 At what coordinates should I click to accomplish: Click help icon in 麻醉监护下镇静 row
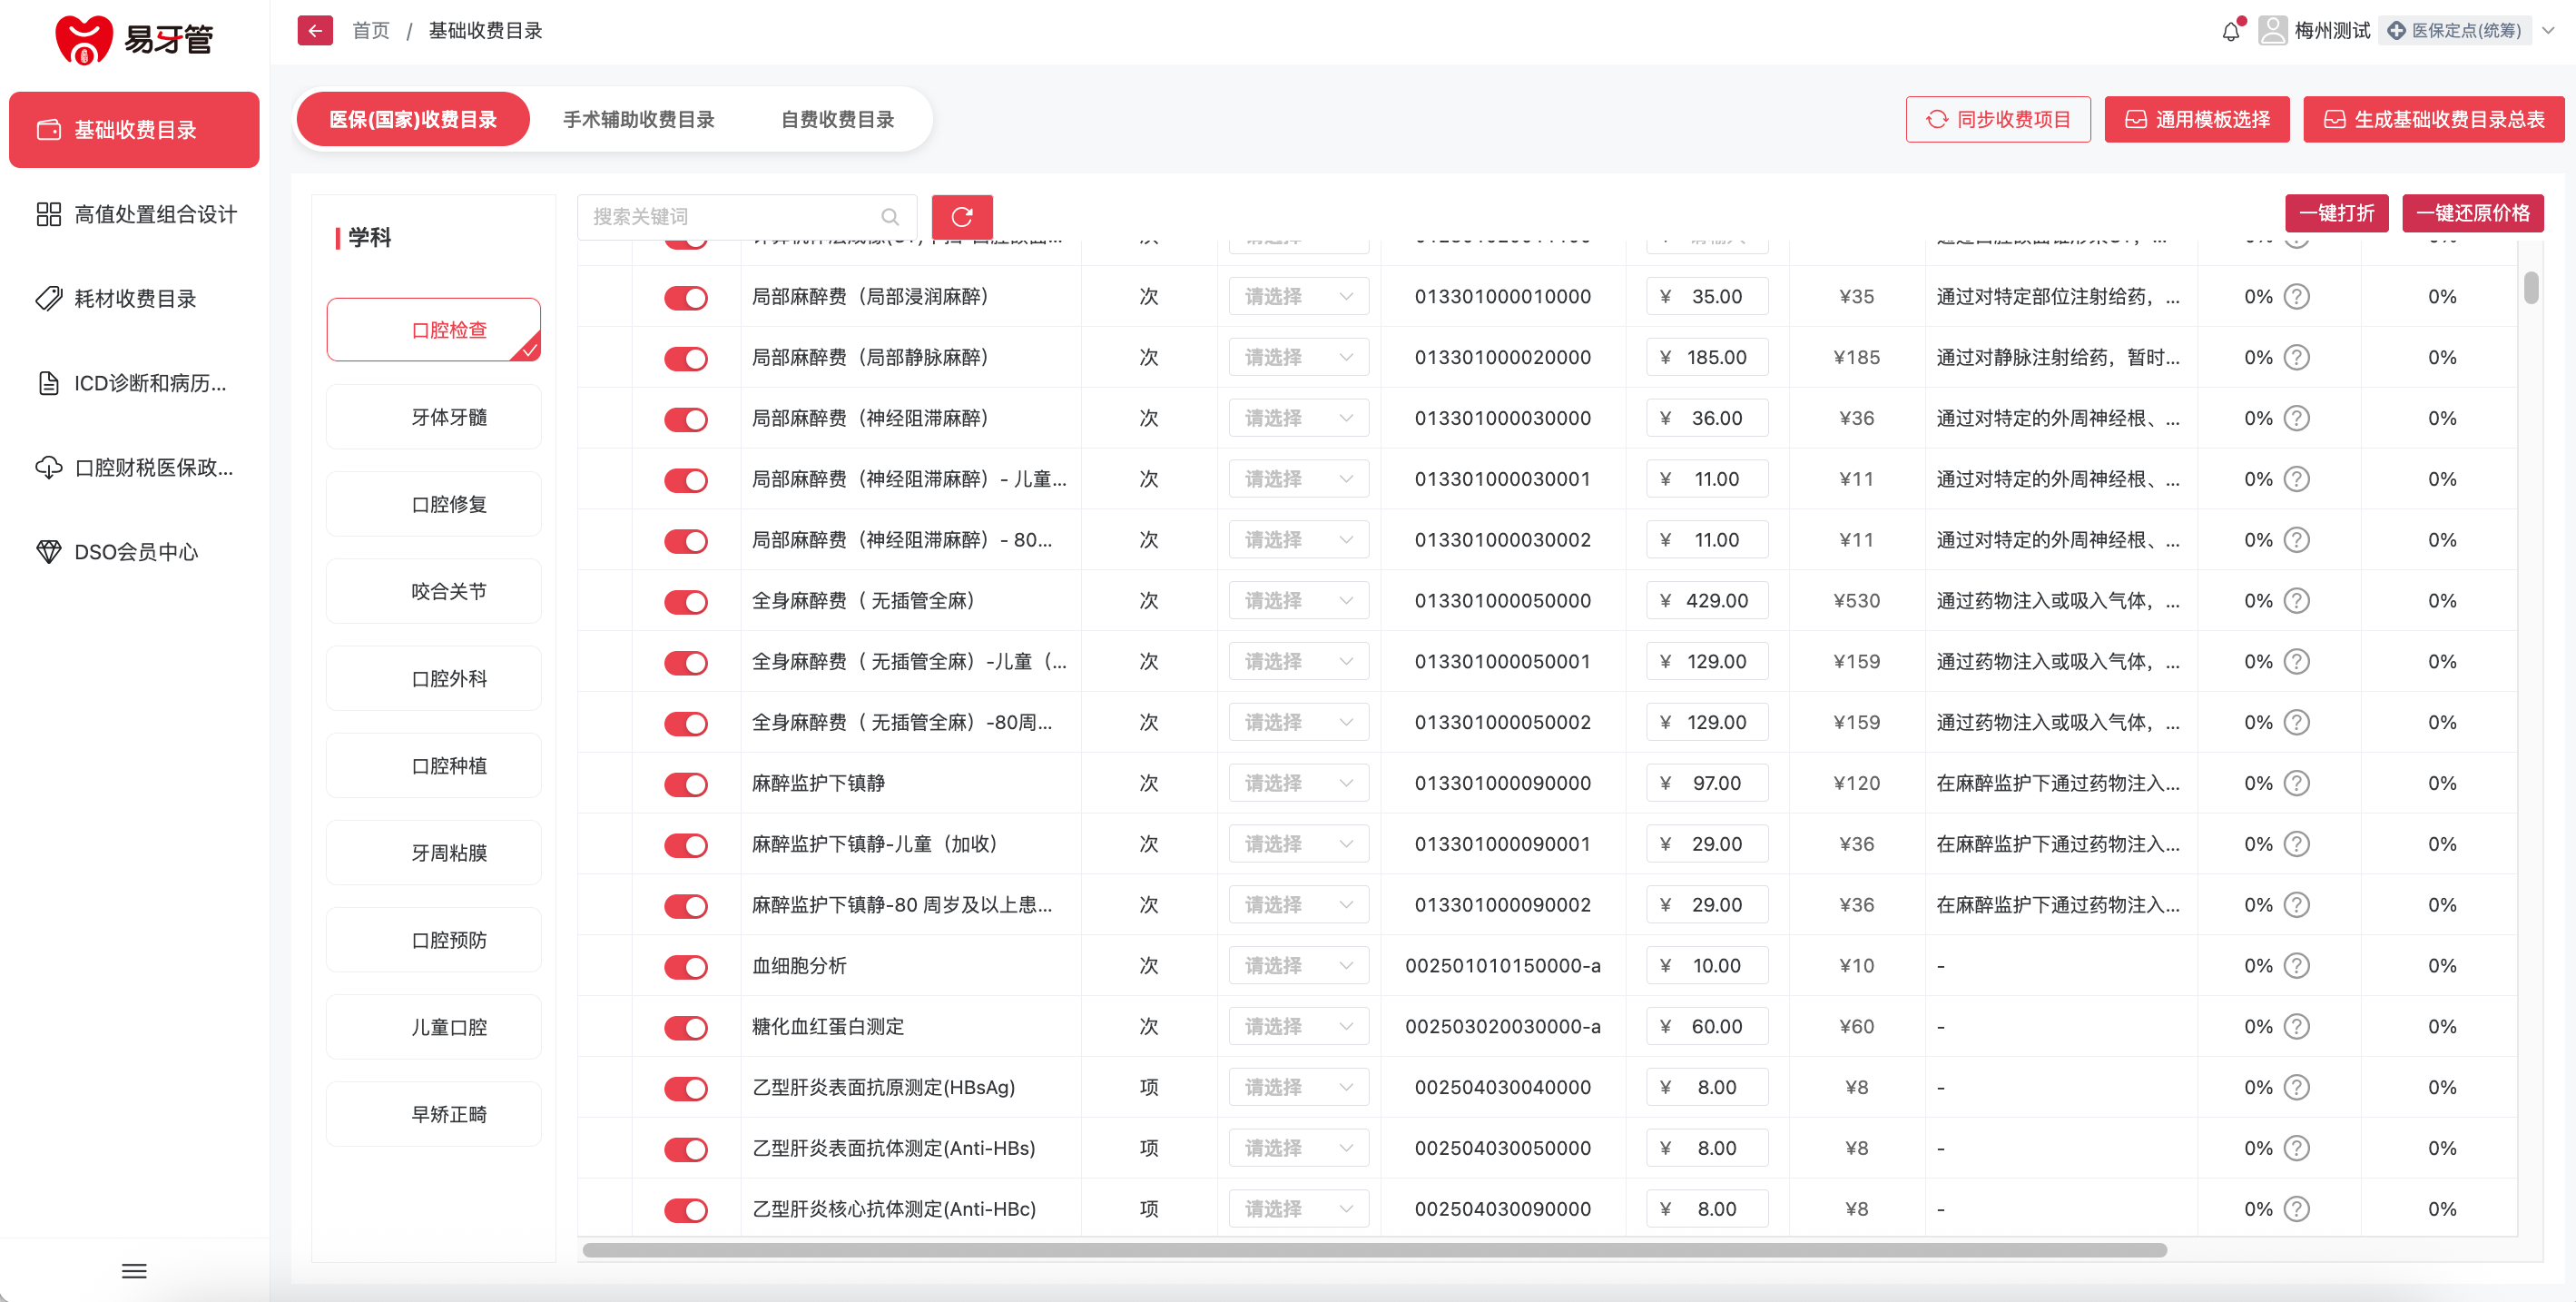click(x=2297, y=783)
